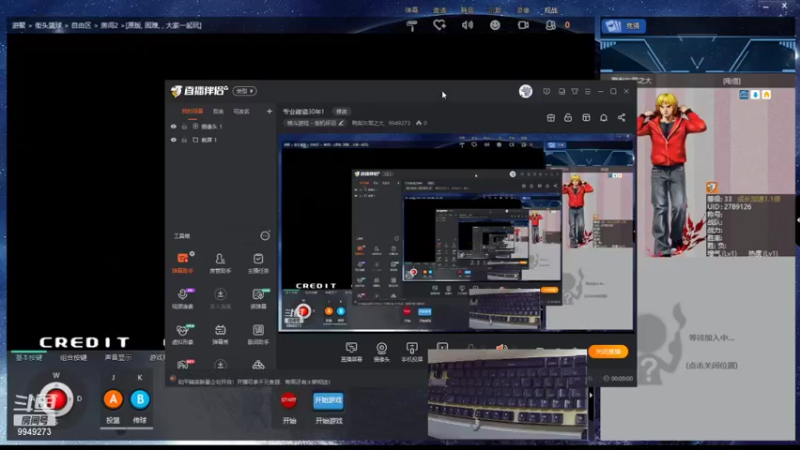Open the smiley emoji icon in game toolbar

coord(495,25)
